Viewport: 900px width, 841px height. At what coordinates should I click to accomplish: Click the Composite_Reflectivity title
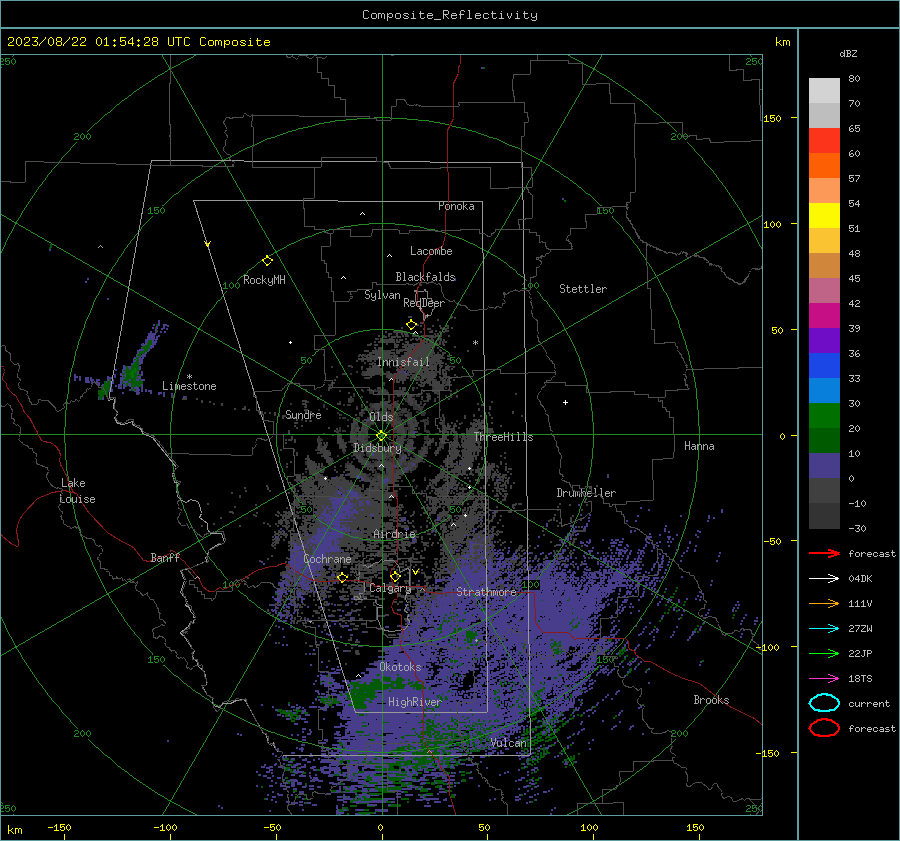tap(450, 15)
